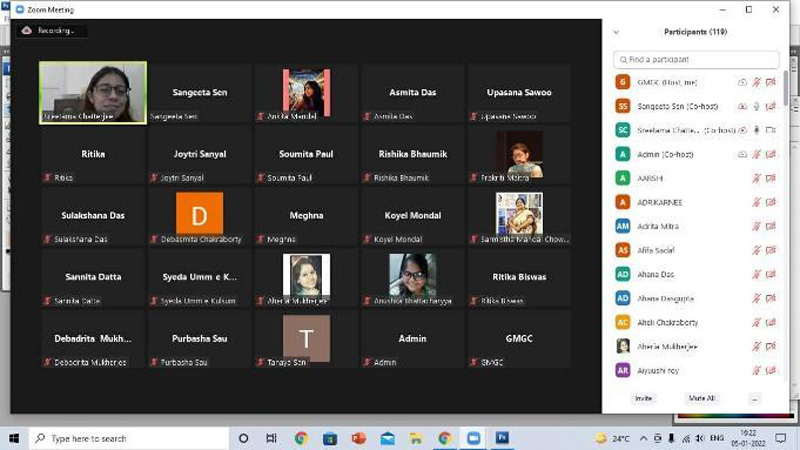Toggle video icon for Admin (Co-host)

pos(770,154)
